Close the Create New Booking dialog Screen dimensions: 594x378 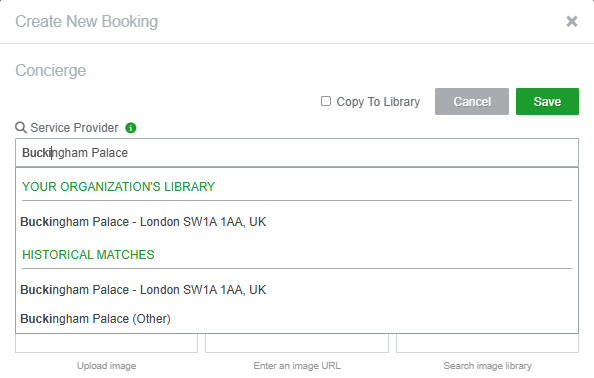click(x=572, y=22)
